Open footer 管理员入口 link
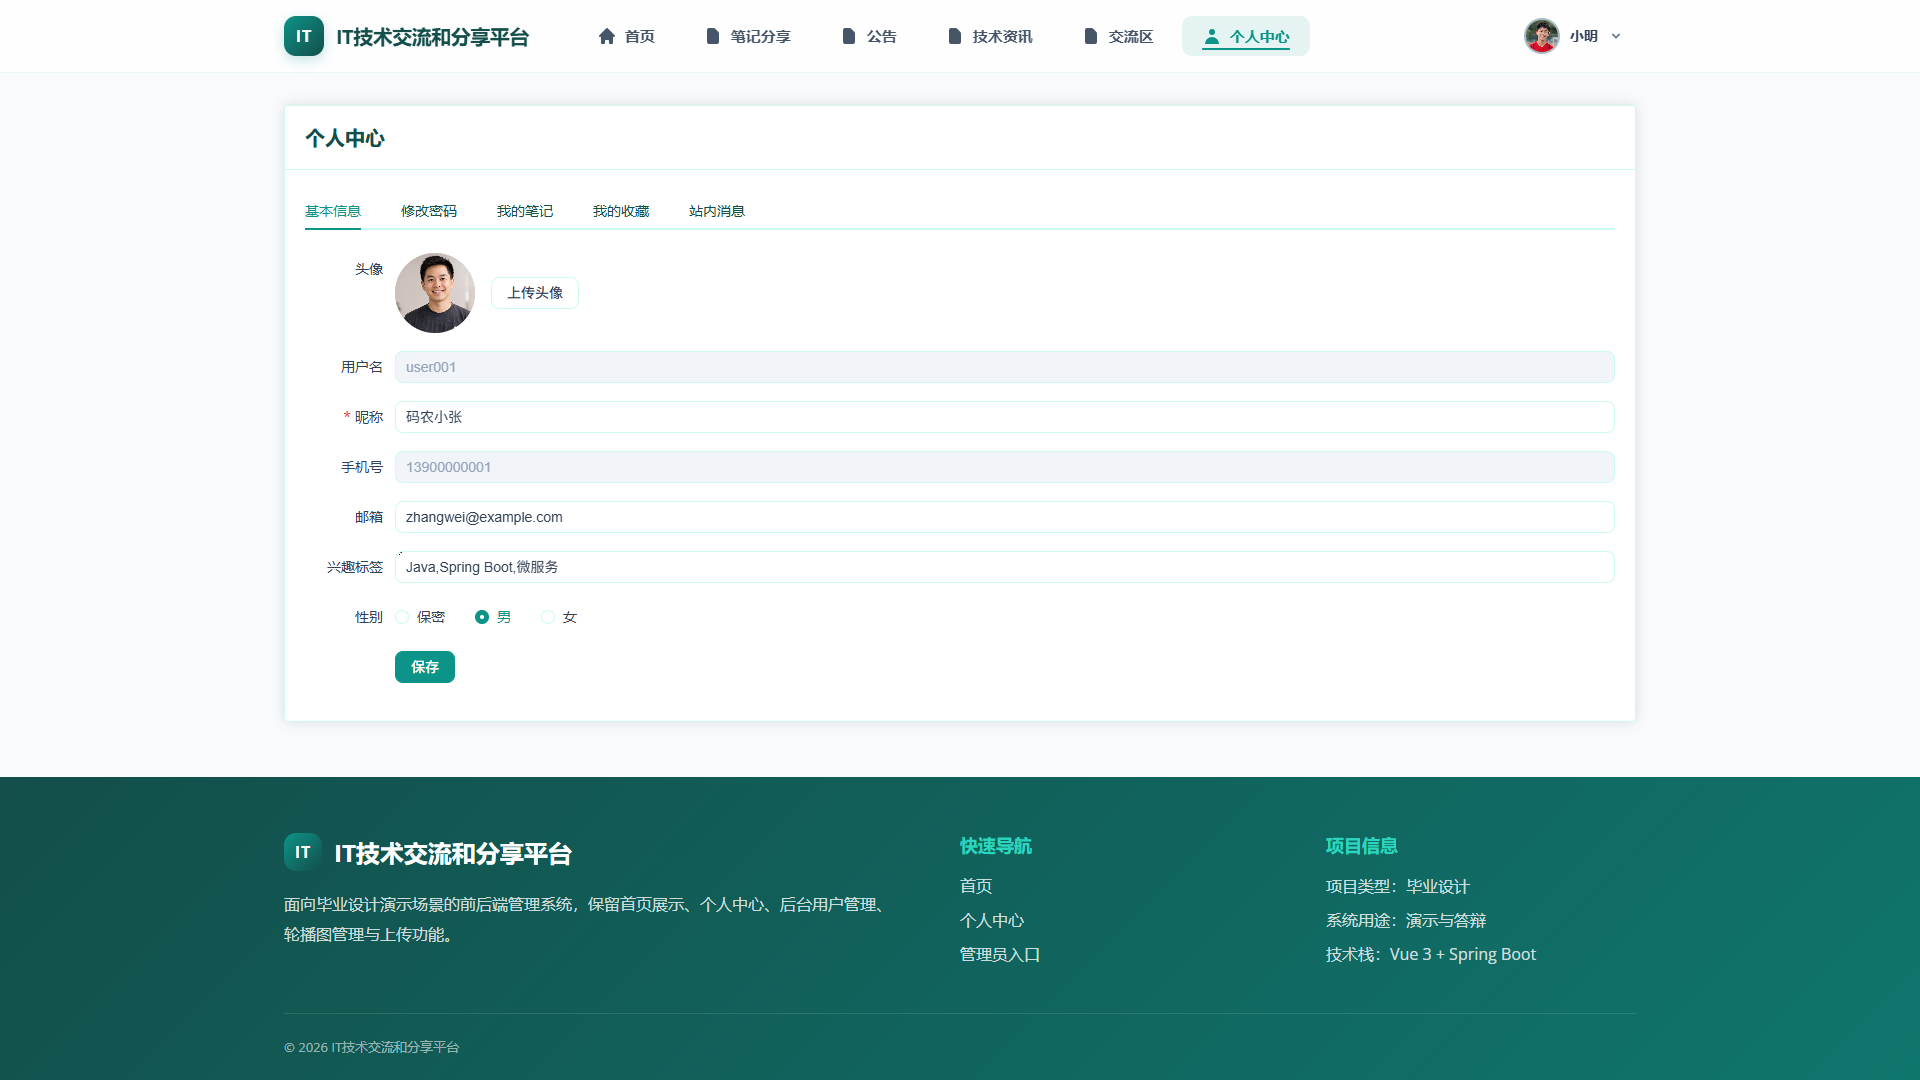The image size is (1920, 1080). tap(1000, 954)
